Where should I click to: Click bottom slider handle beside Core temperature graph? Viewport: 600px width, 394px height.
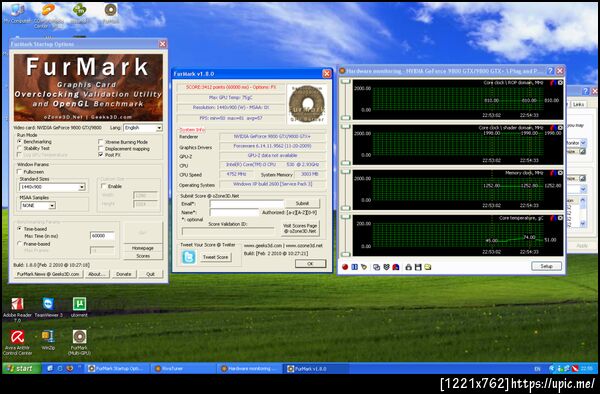[x=346, y=254]
